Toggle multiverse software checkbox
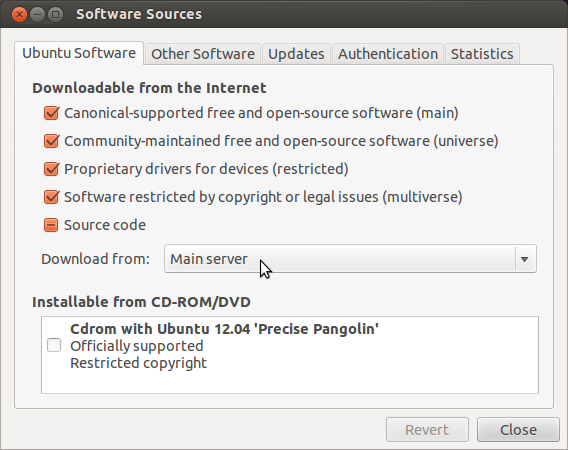This screenshot has width=568, height=450. [x=51, y=197]
